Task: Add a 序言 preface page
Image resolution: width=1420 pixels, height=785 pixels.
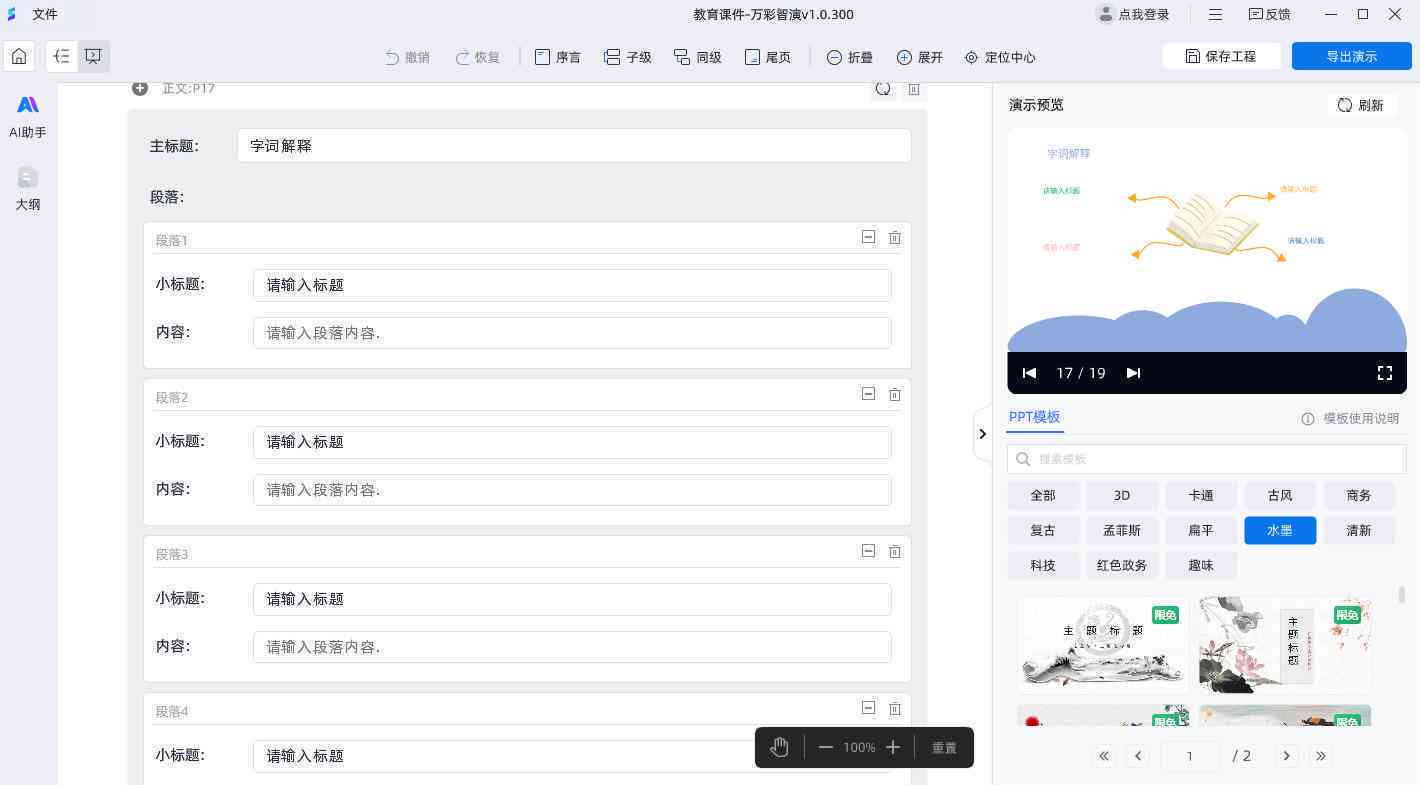Action: [x=558, y=57]
